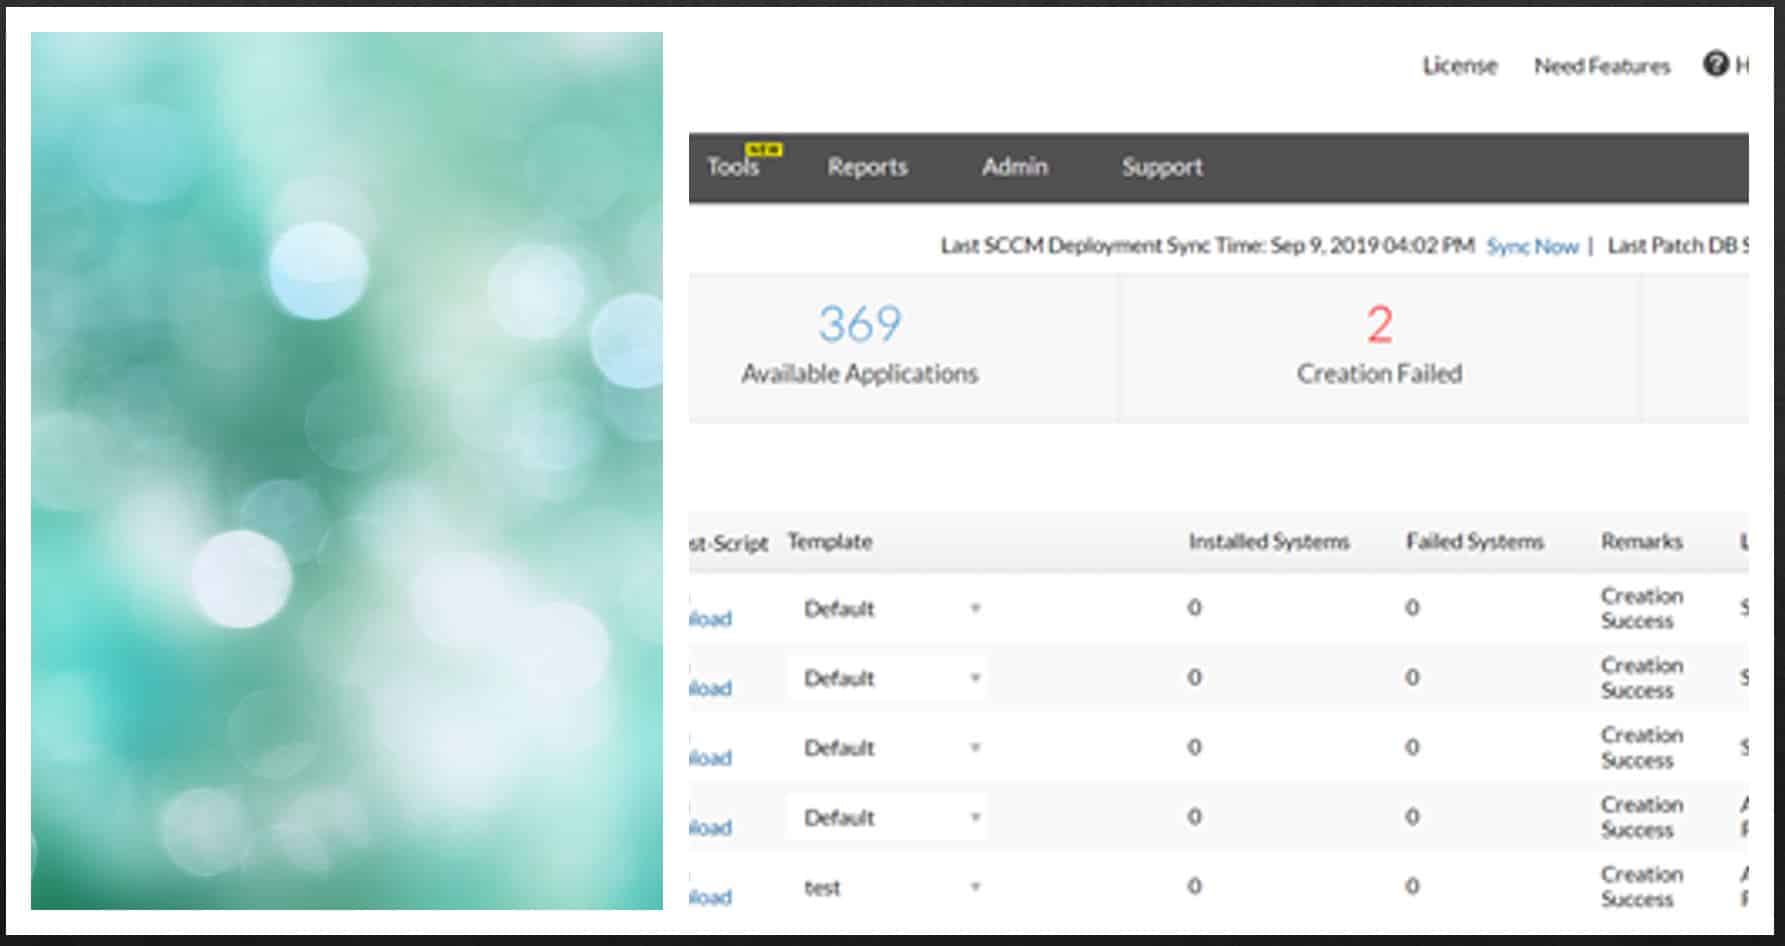Open the Support menu

click(x=1161, y=167)
